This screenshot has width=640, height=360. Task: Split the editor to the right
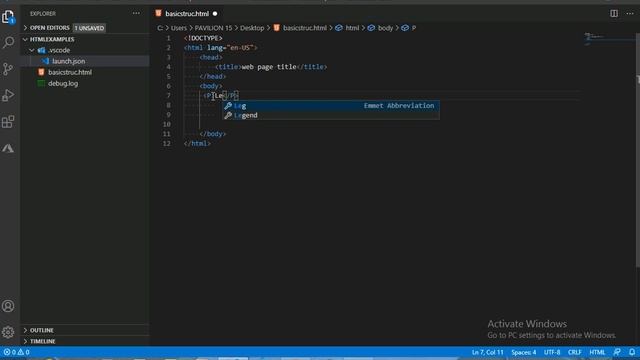614,13
